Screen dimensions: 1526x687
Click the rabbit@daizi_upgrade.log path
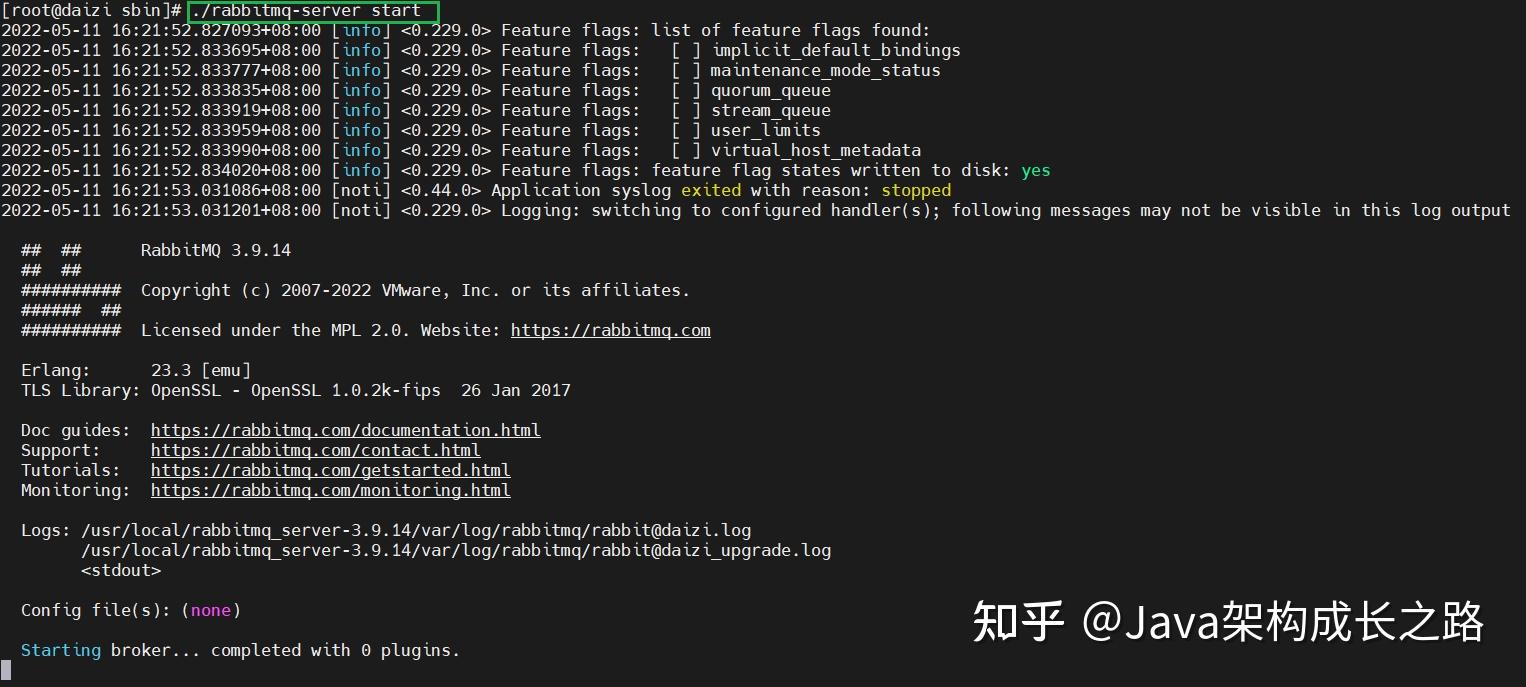tap(456, 550)
